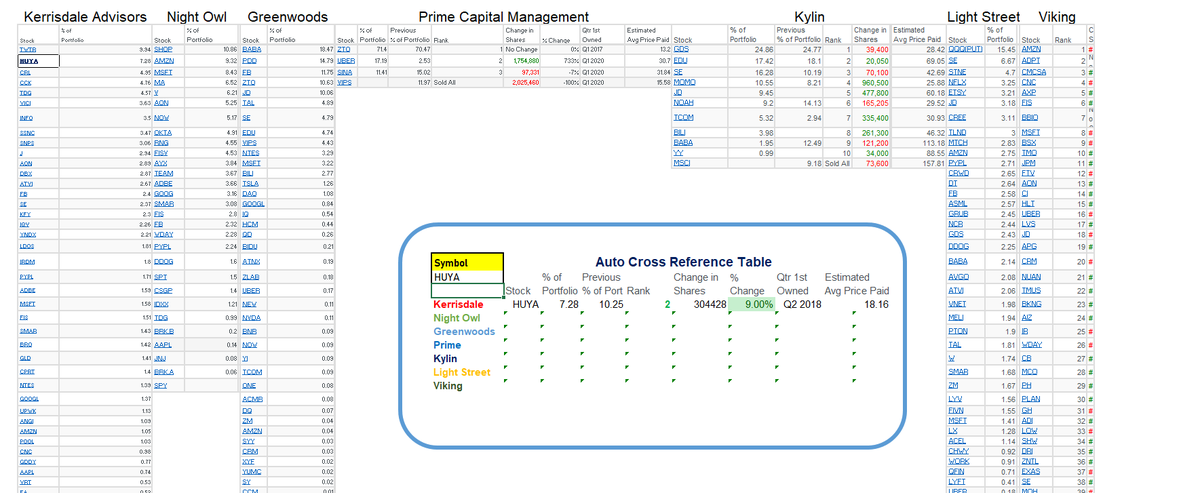Select the Auto Cross Reference Table title

coord(683,262)
